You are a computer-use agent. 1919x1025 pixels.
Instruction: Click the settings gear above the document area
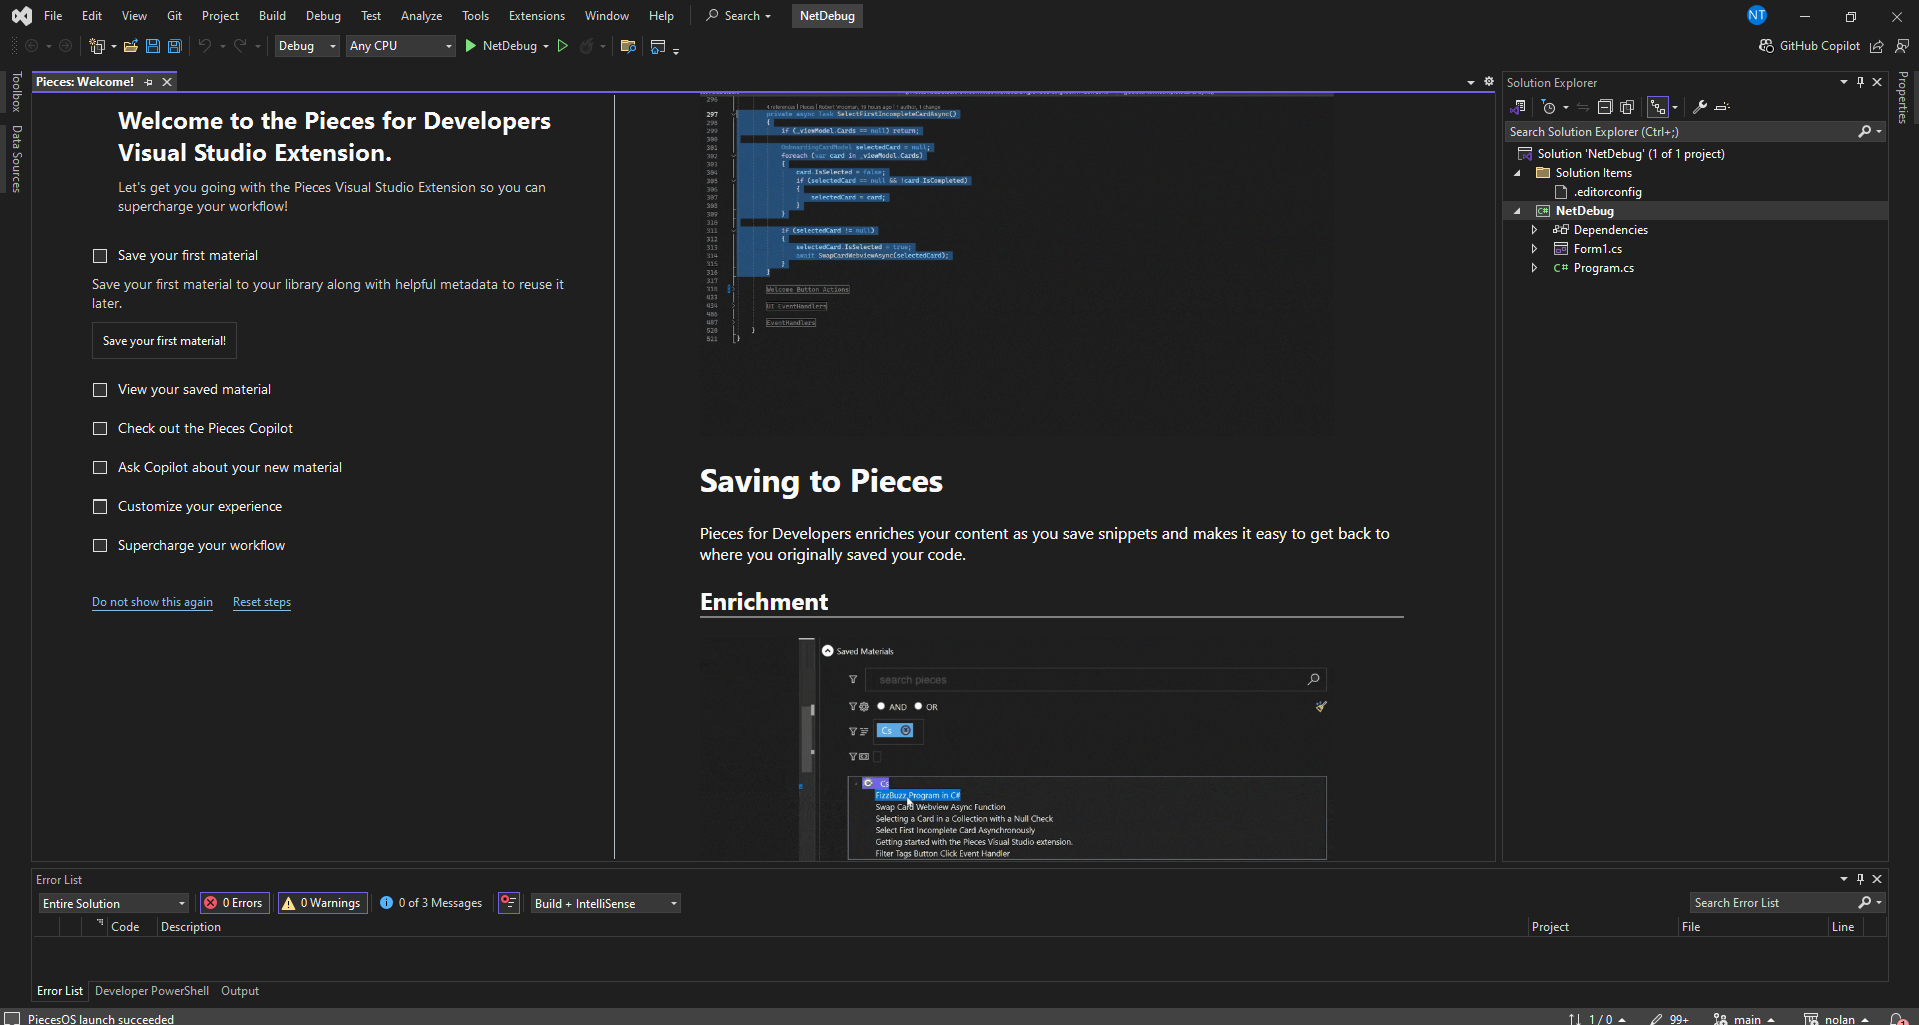click(x=1488, y=82)
